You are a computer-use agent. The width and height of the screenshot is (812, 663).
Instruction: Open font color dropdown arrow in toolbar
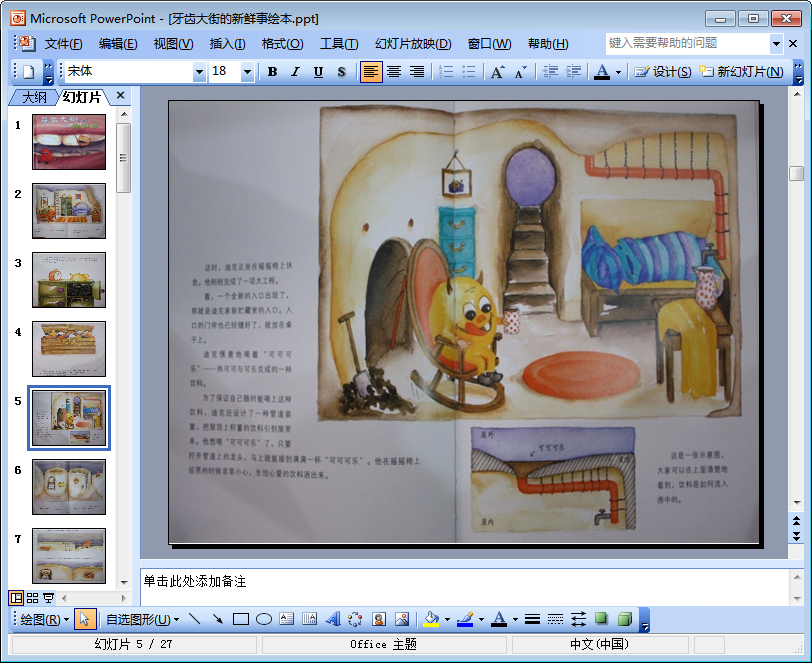[x=618, y=72]
